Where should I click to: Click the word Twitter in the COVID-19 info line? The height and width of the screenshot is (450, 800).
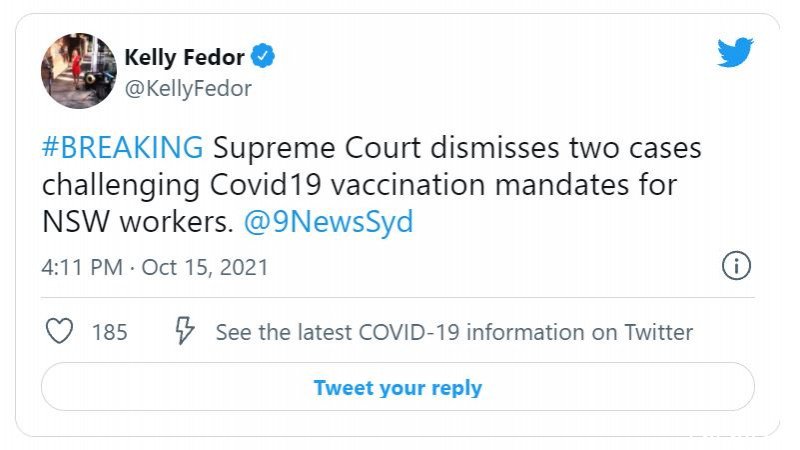(x=659, y=332)
